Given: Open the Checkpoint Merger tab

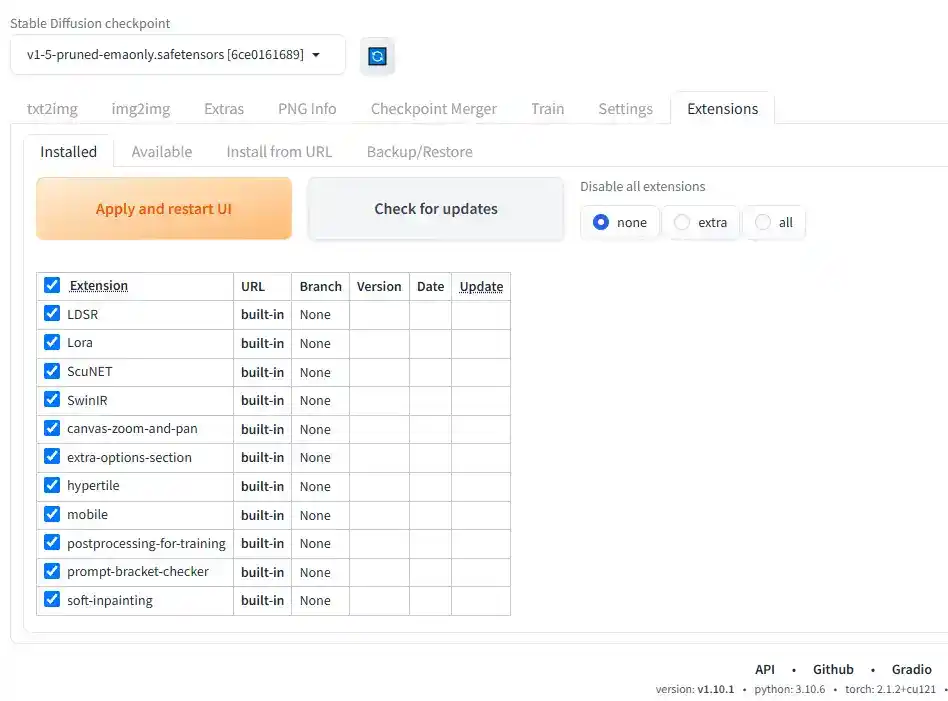Looking at the screenshot, I should [434, 109].
